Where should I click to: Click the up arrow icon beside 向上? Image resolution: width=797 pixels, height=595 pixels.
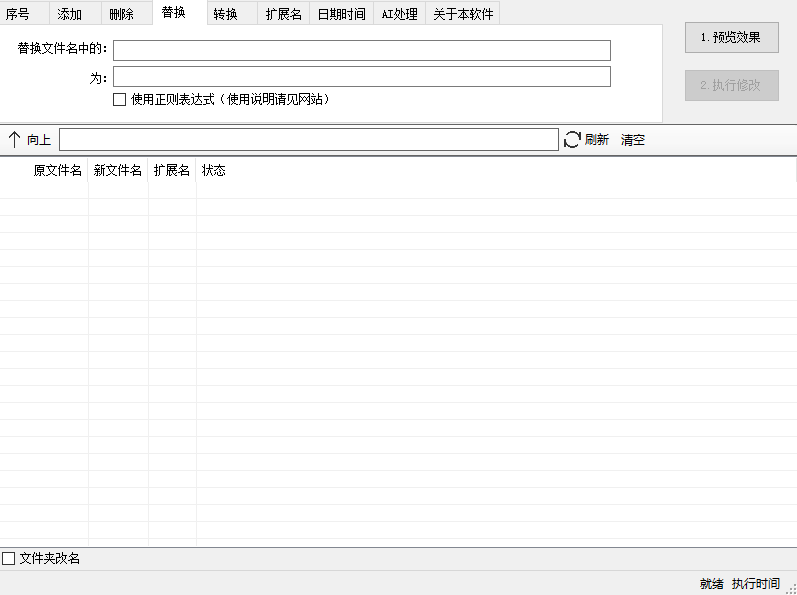pos(14,140)
